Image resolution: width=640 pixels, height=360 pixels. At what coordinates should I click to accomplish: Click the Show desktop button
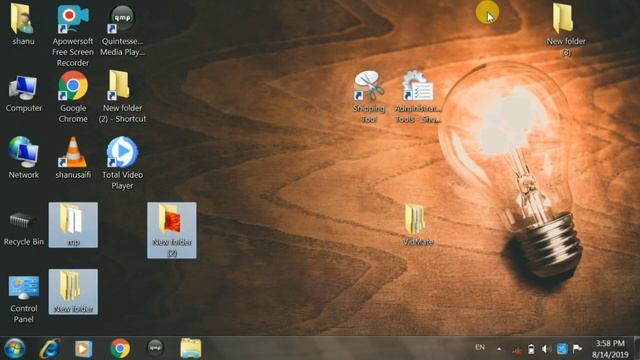pyautogui.click(x=637, y=349)
